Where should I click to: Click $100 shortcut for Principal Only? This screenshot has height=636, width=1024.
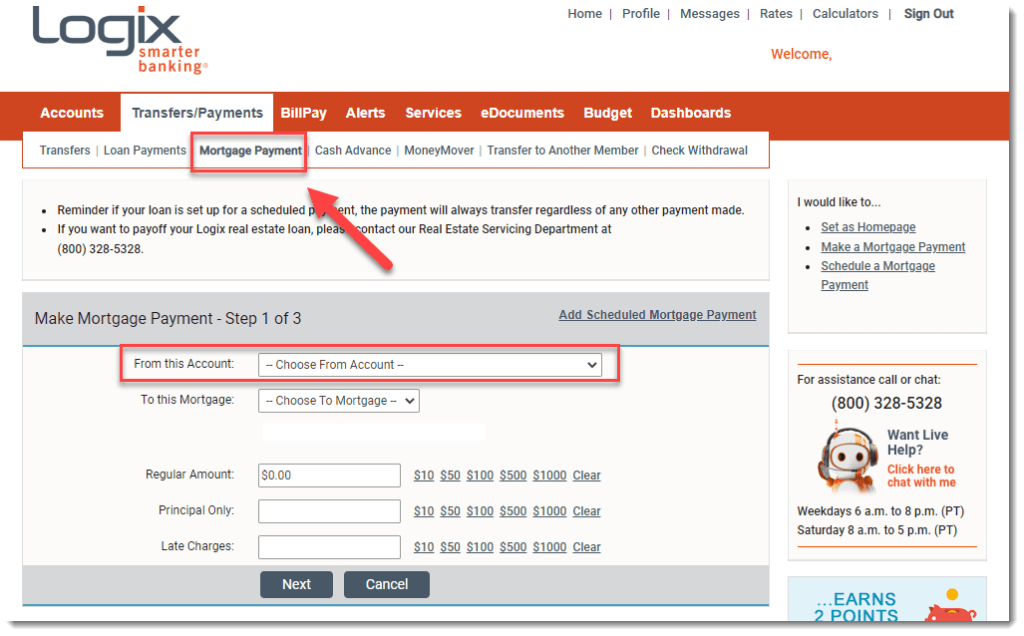479,511
